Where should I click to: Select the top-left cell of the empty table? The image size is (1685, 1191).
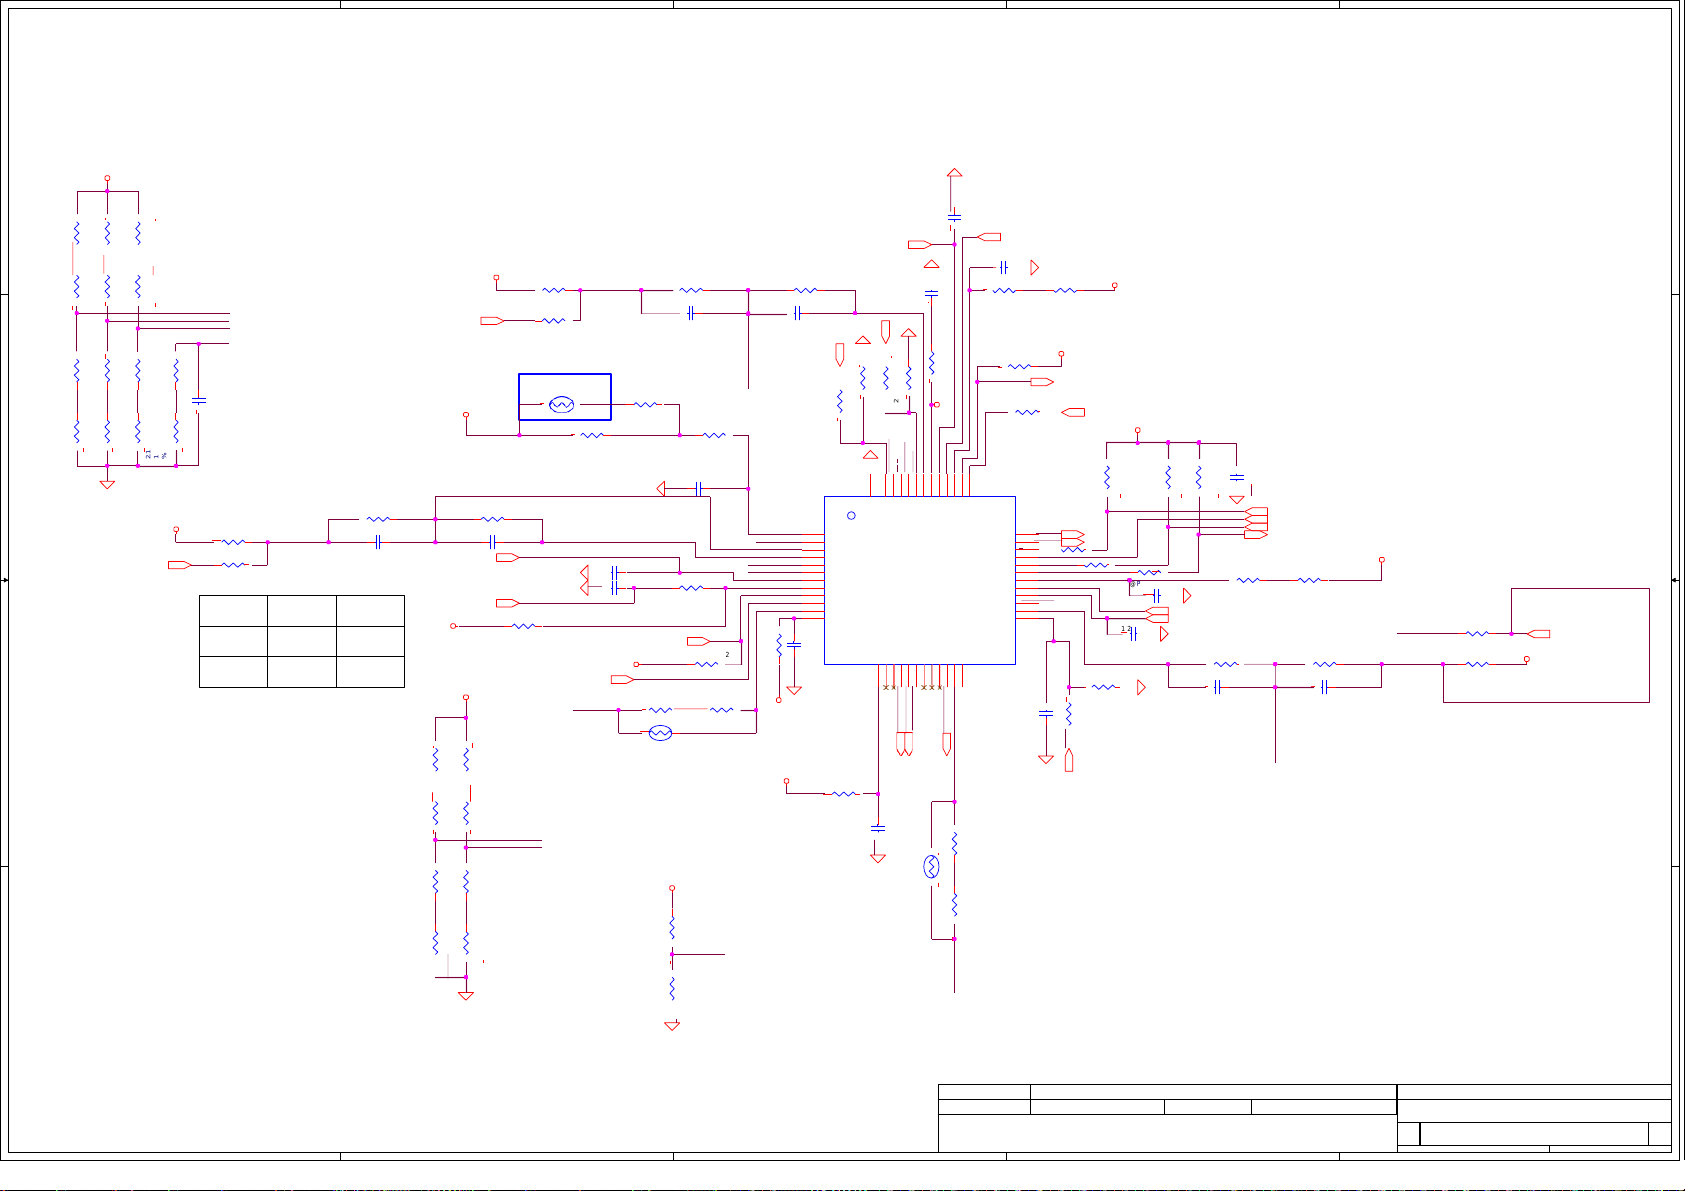coord(233,611)
